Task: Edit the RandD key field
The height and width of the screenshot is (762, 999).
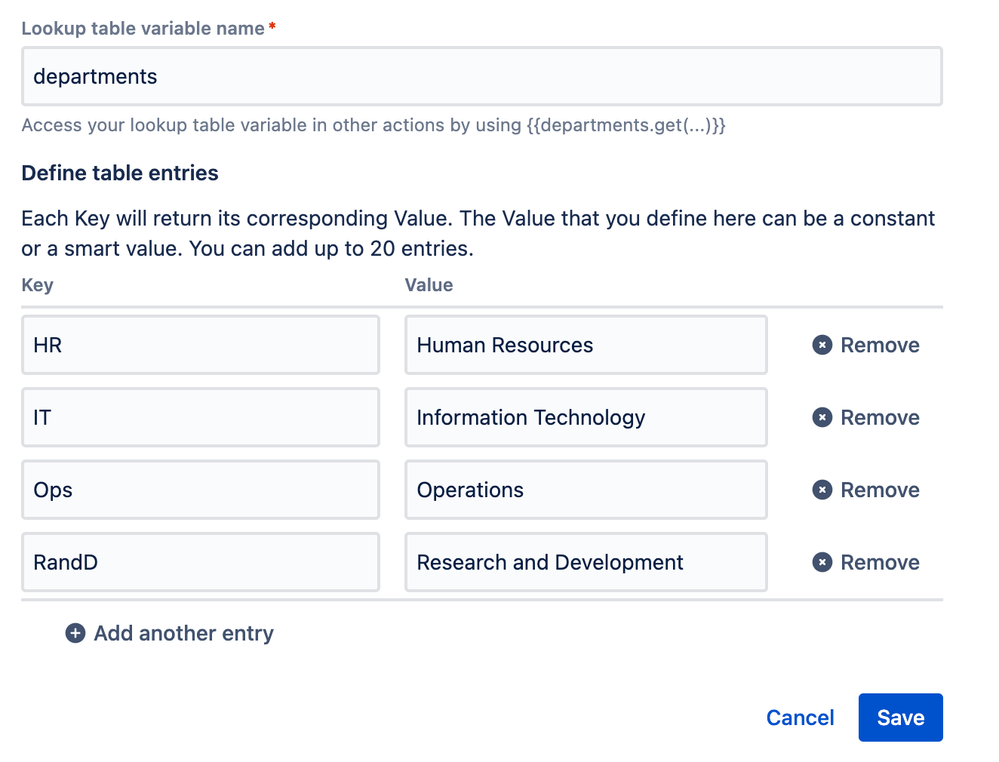Action: pyautogui.click(x=200, y=562)
